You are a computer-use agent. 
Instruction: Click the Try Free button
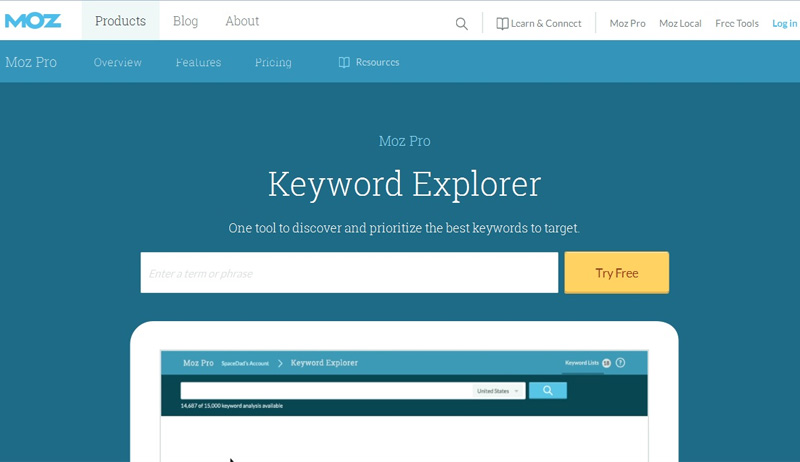point(616,272)
